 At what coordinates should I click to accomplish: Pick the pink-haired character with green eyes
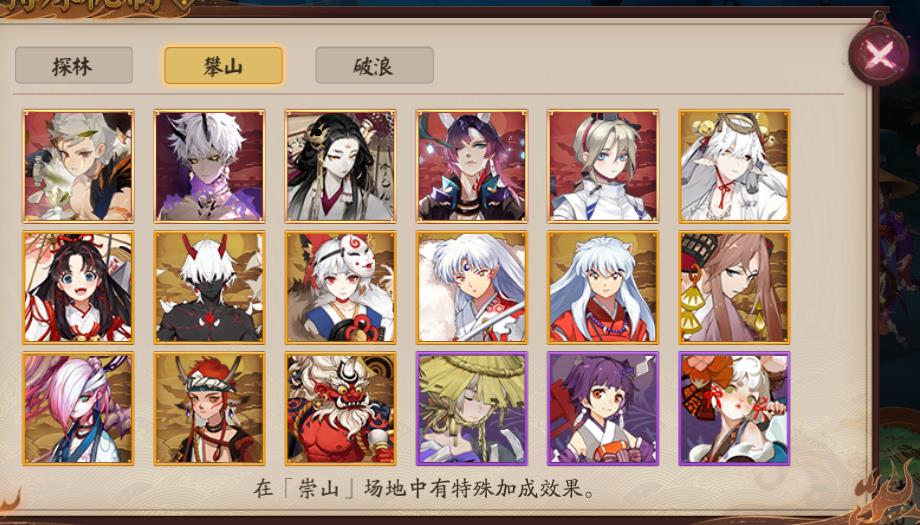pyautogui.click(x=79, y=408)
